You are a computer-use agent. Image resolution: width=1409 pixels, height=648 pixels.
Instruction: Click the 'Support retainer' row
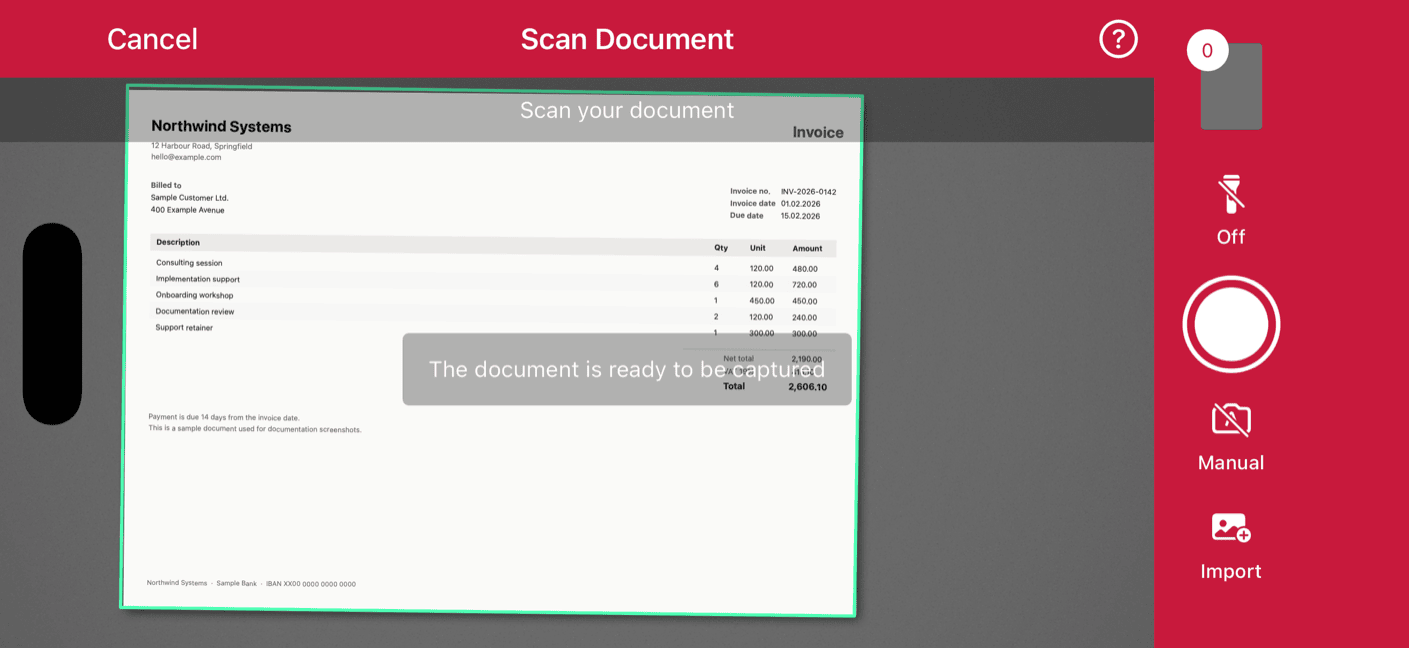(x=495, y=330)
